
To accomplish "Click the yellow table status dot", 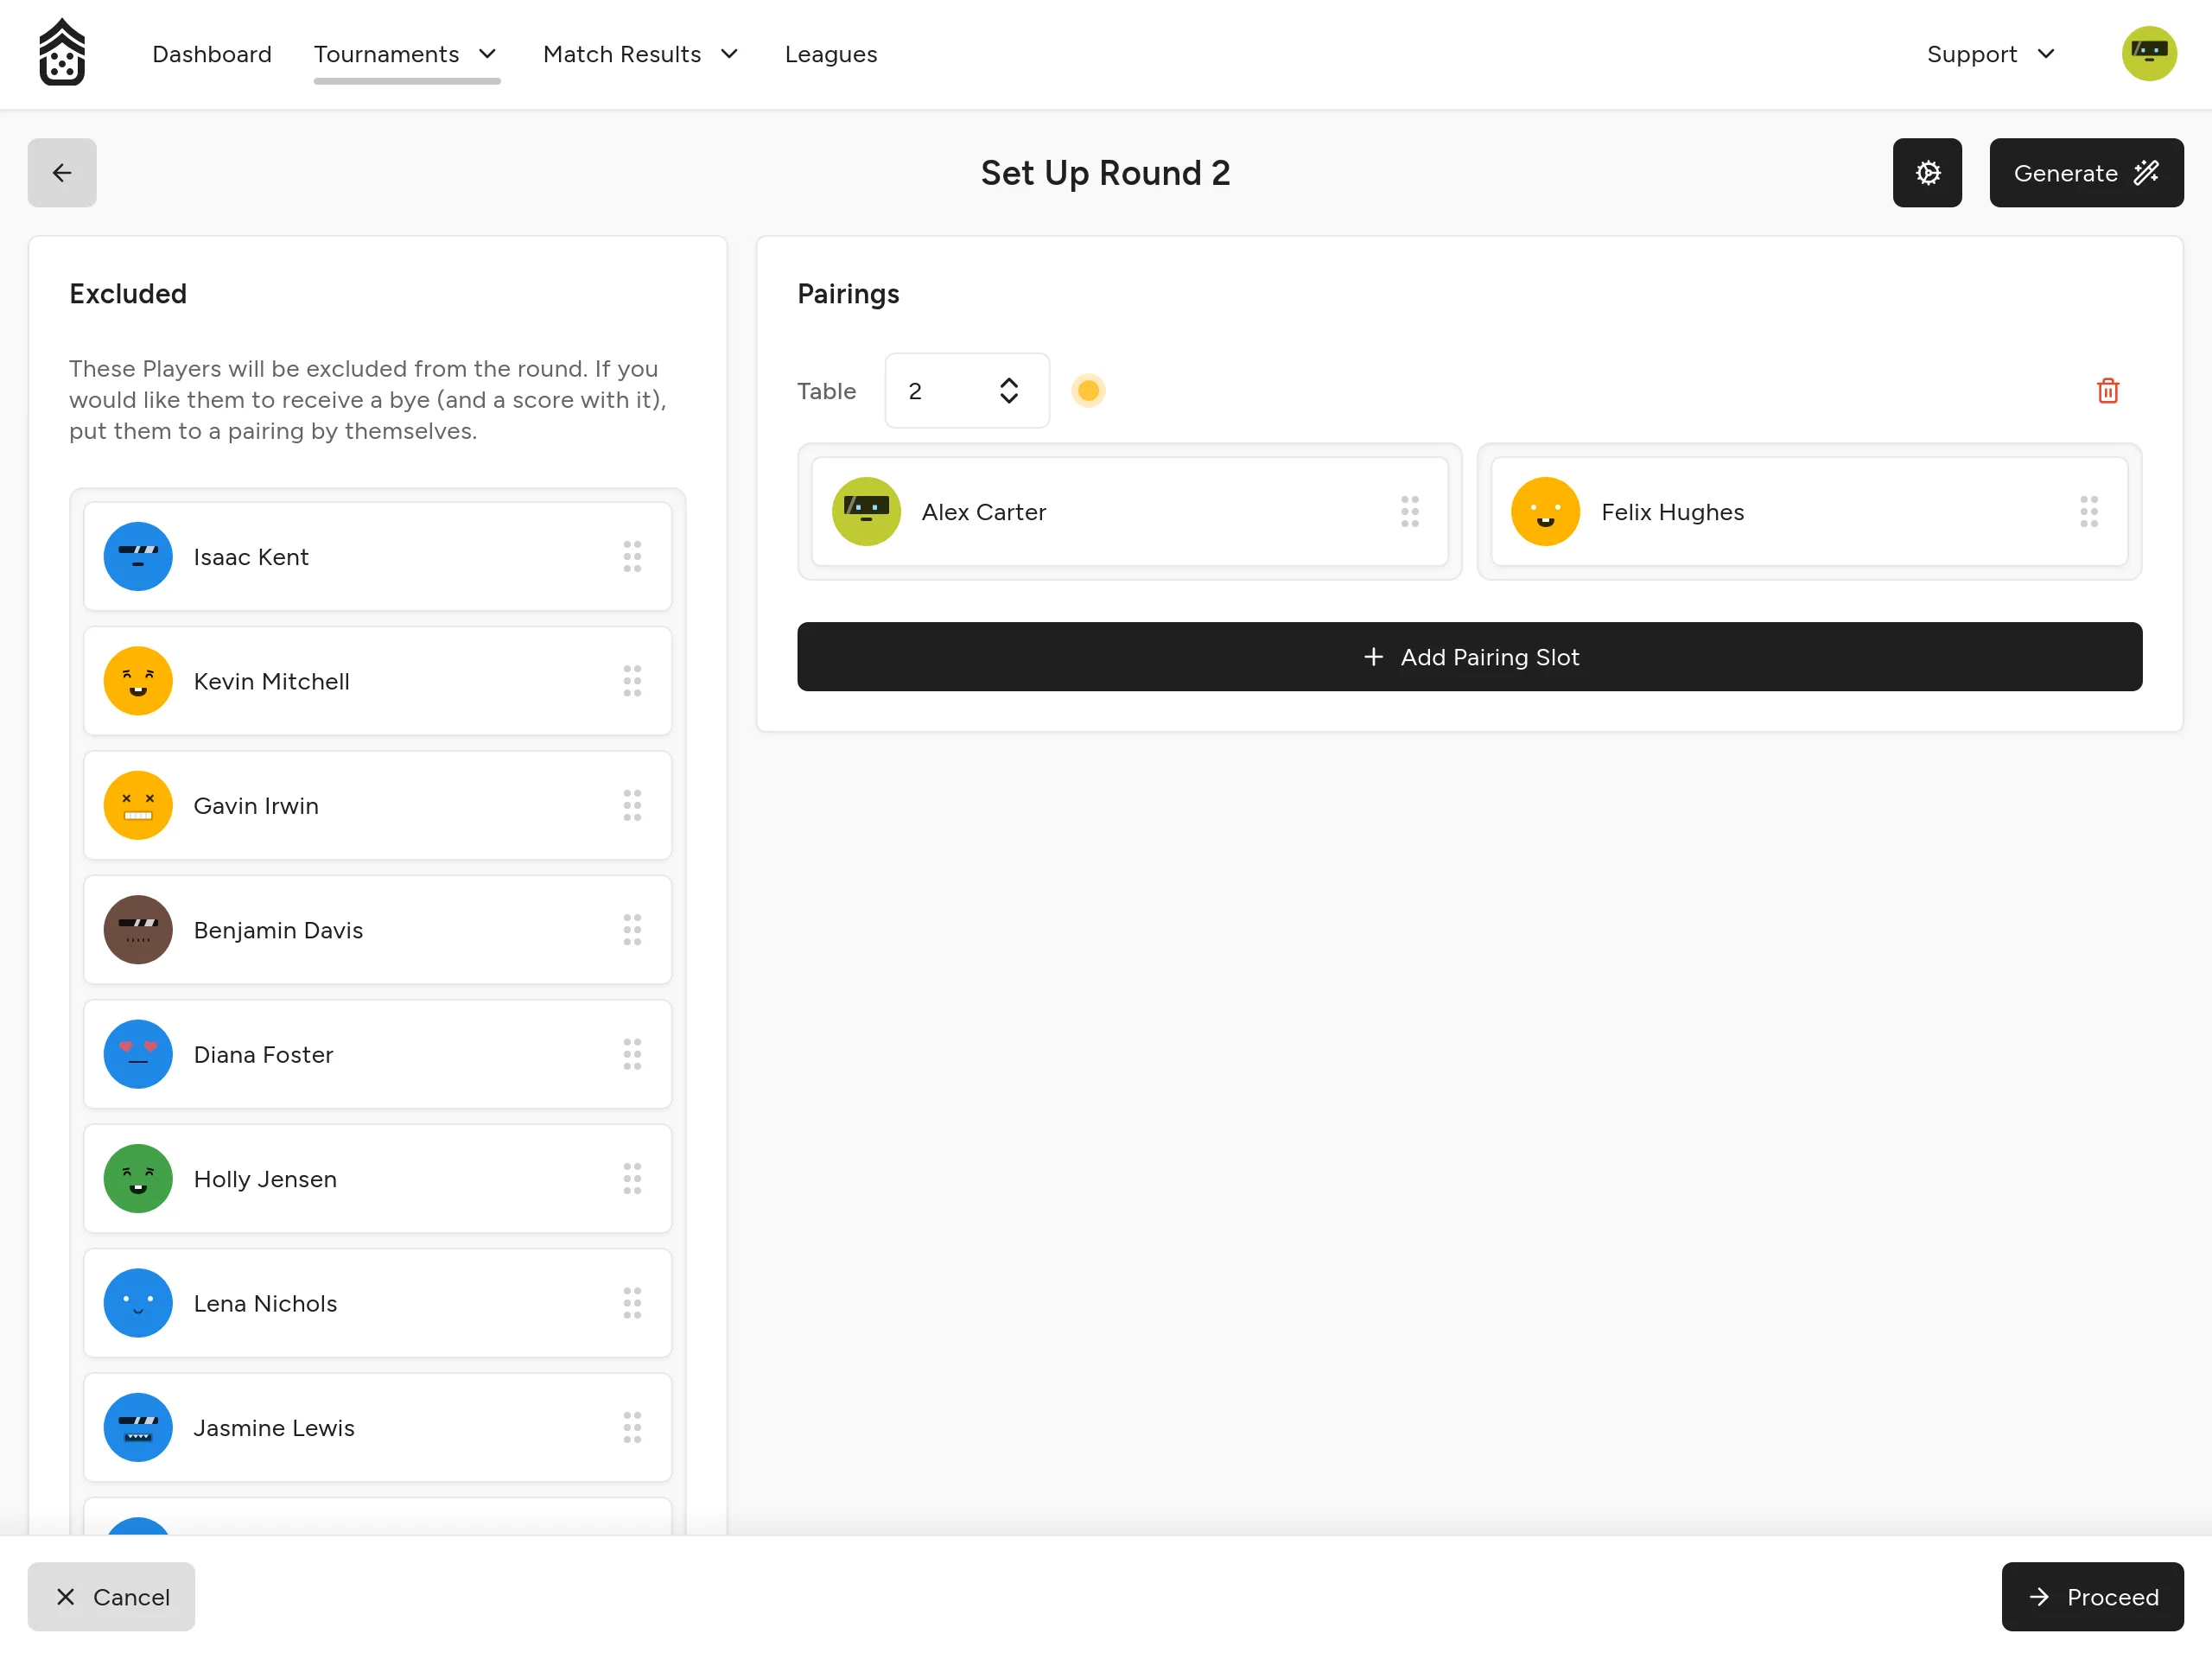I will pos(1088,391).
